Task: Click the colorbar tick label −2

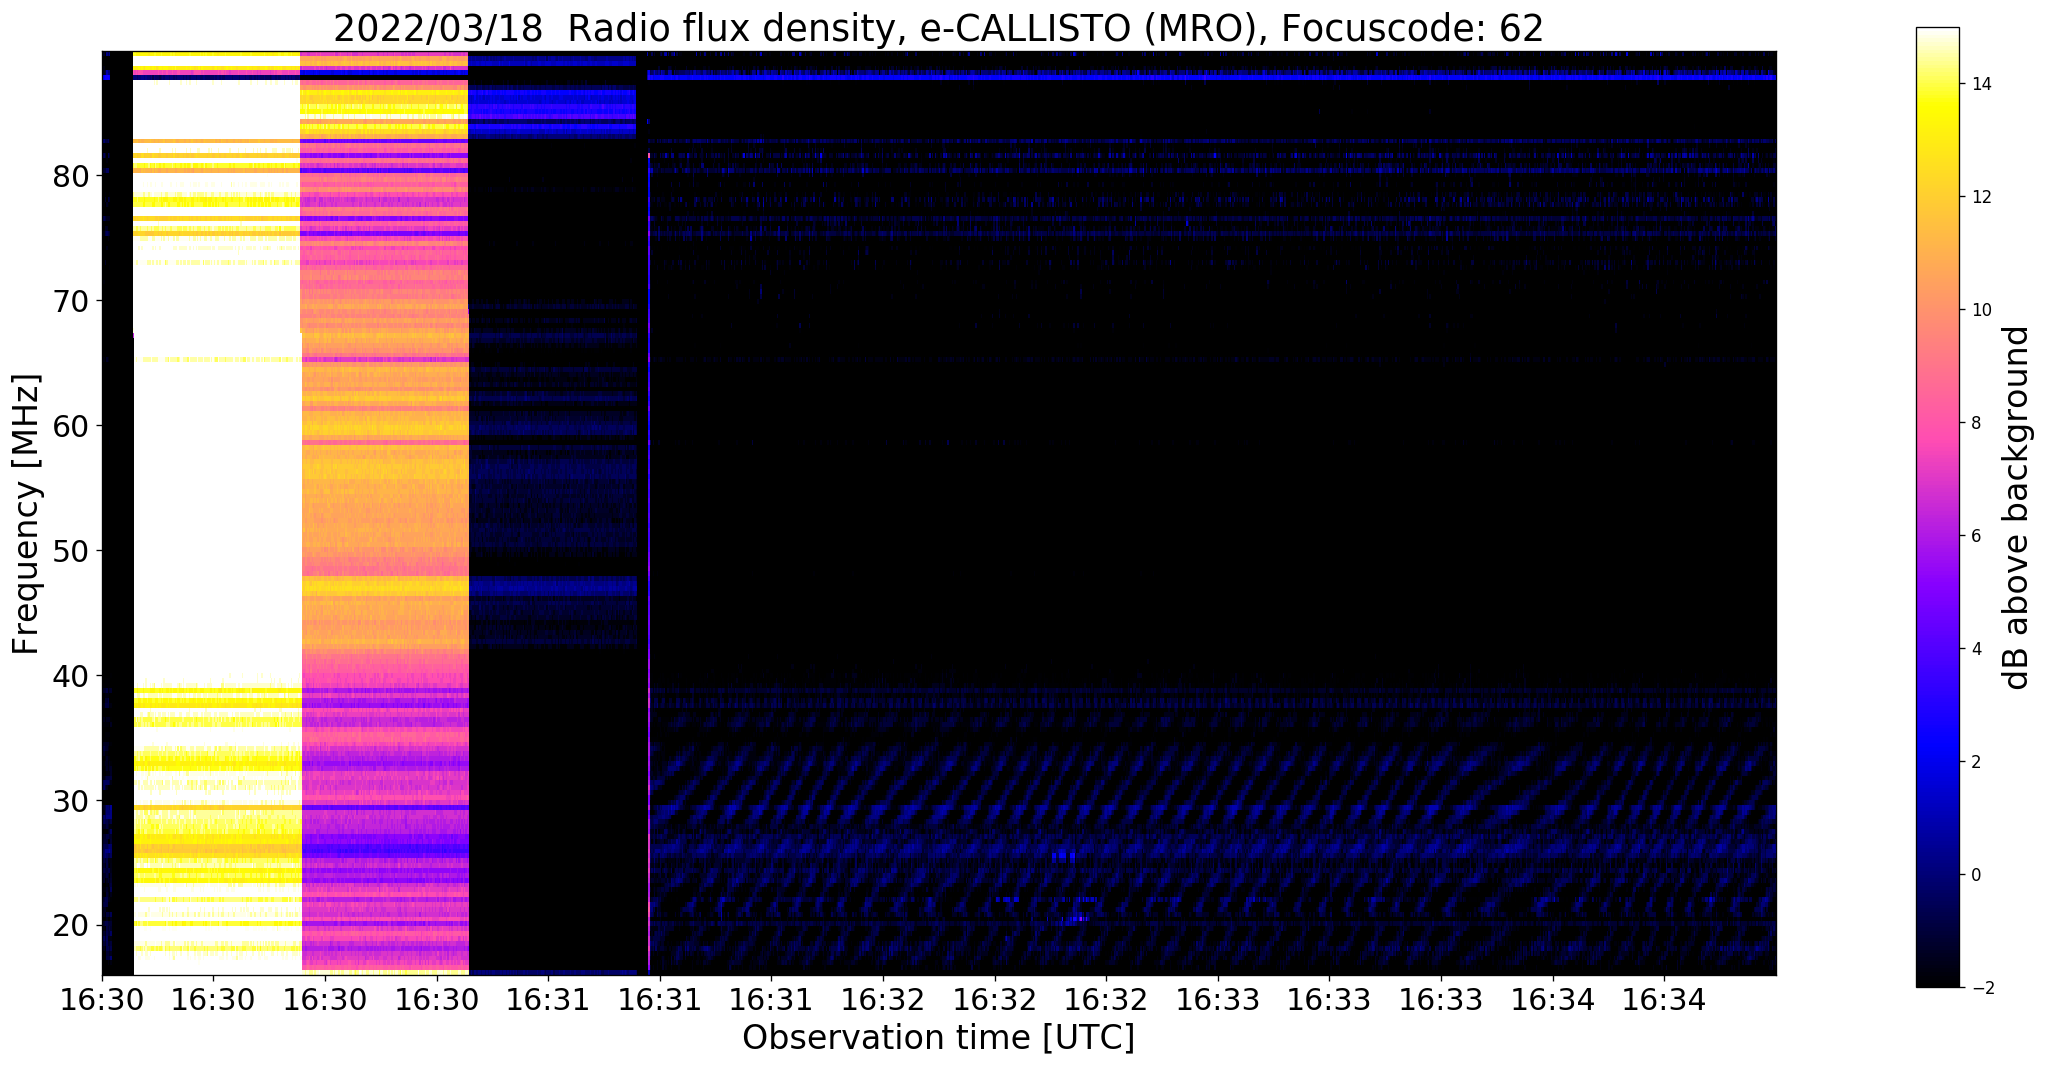Action: pos(1980,988)
